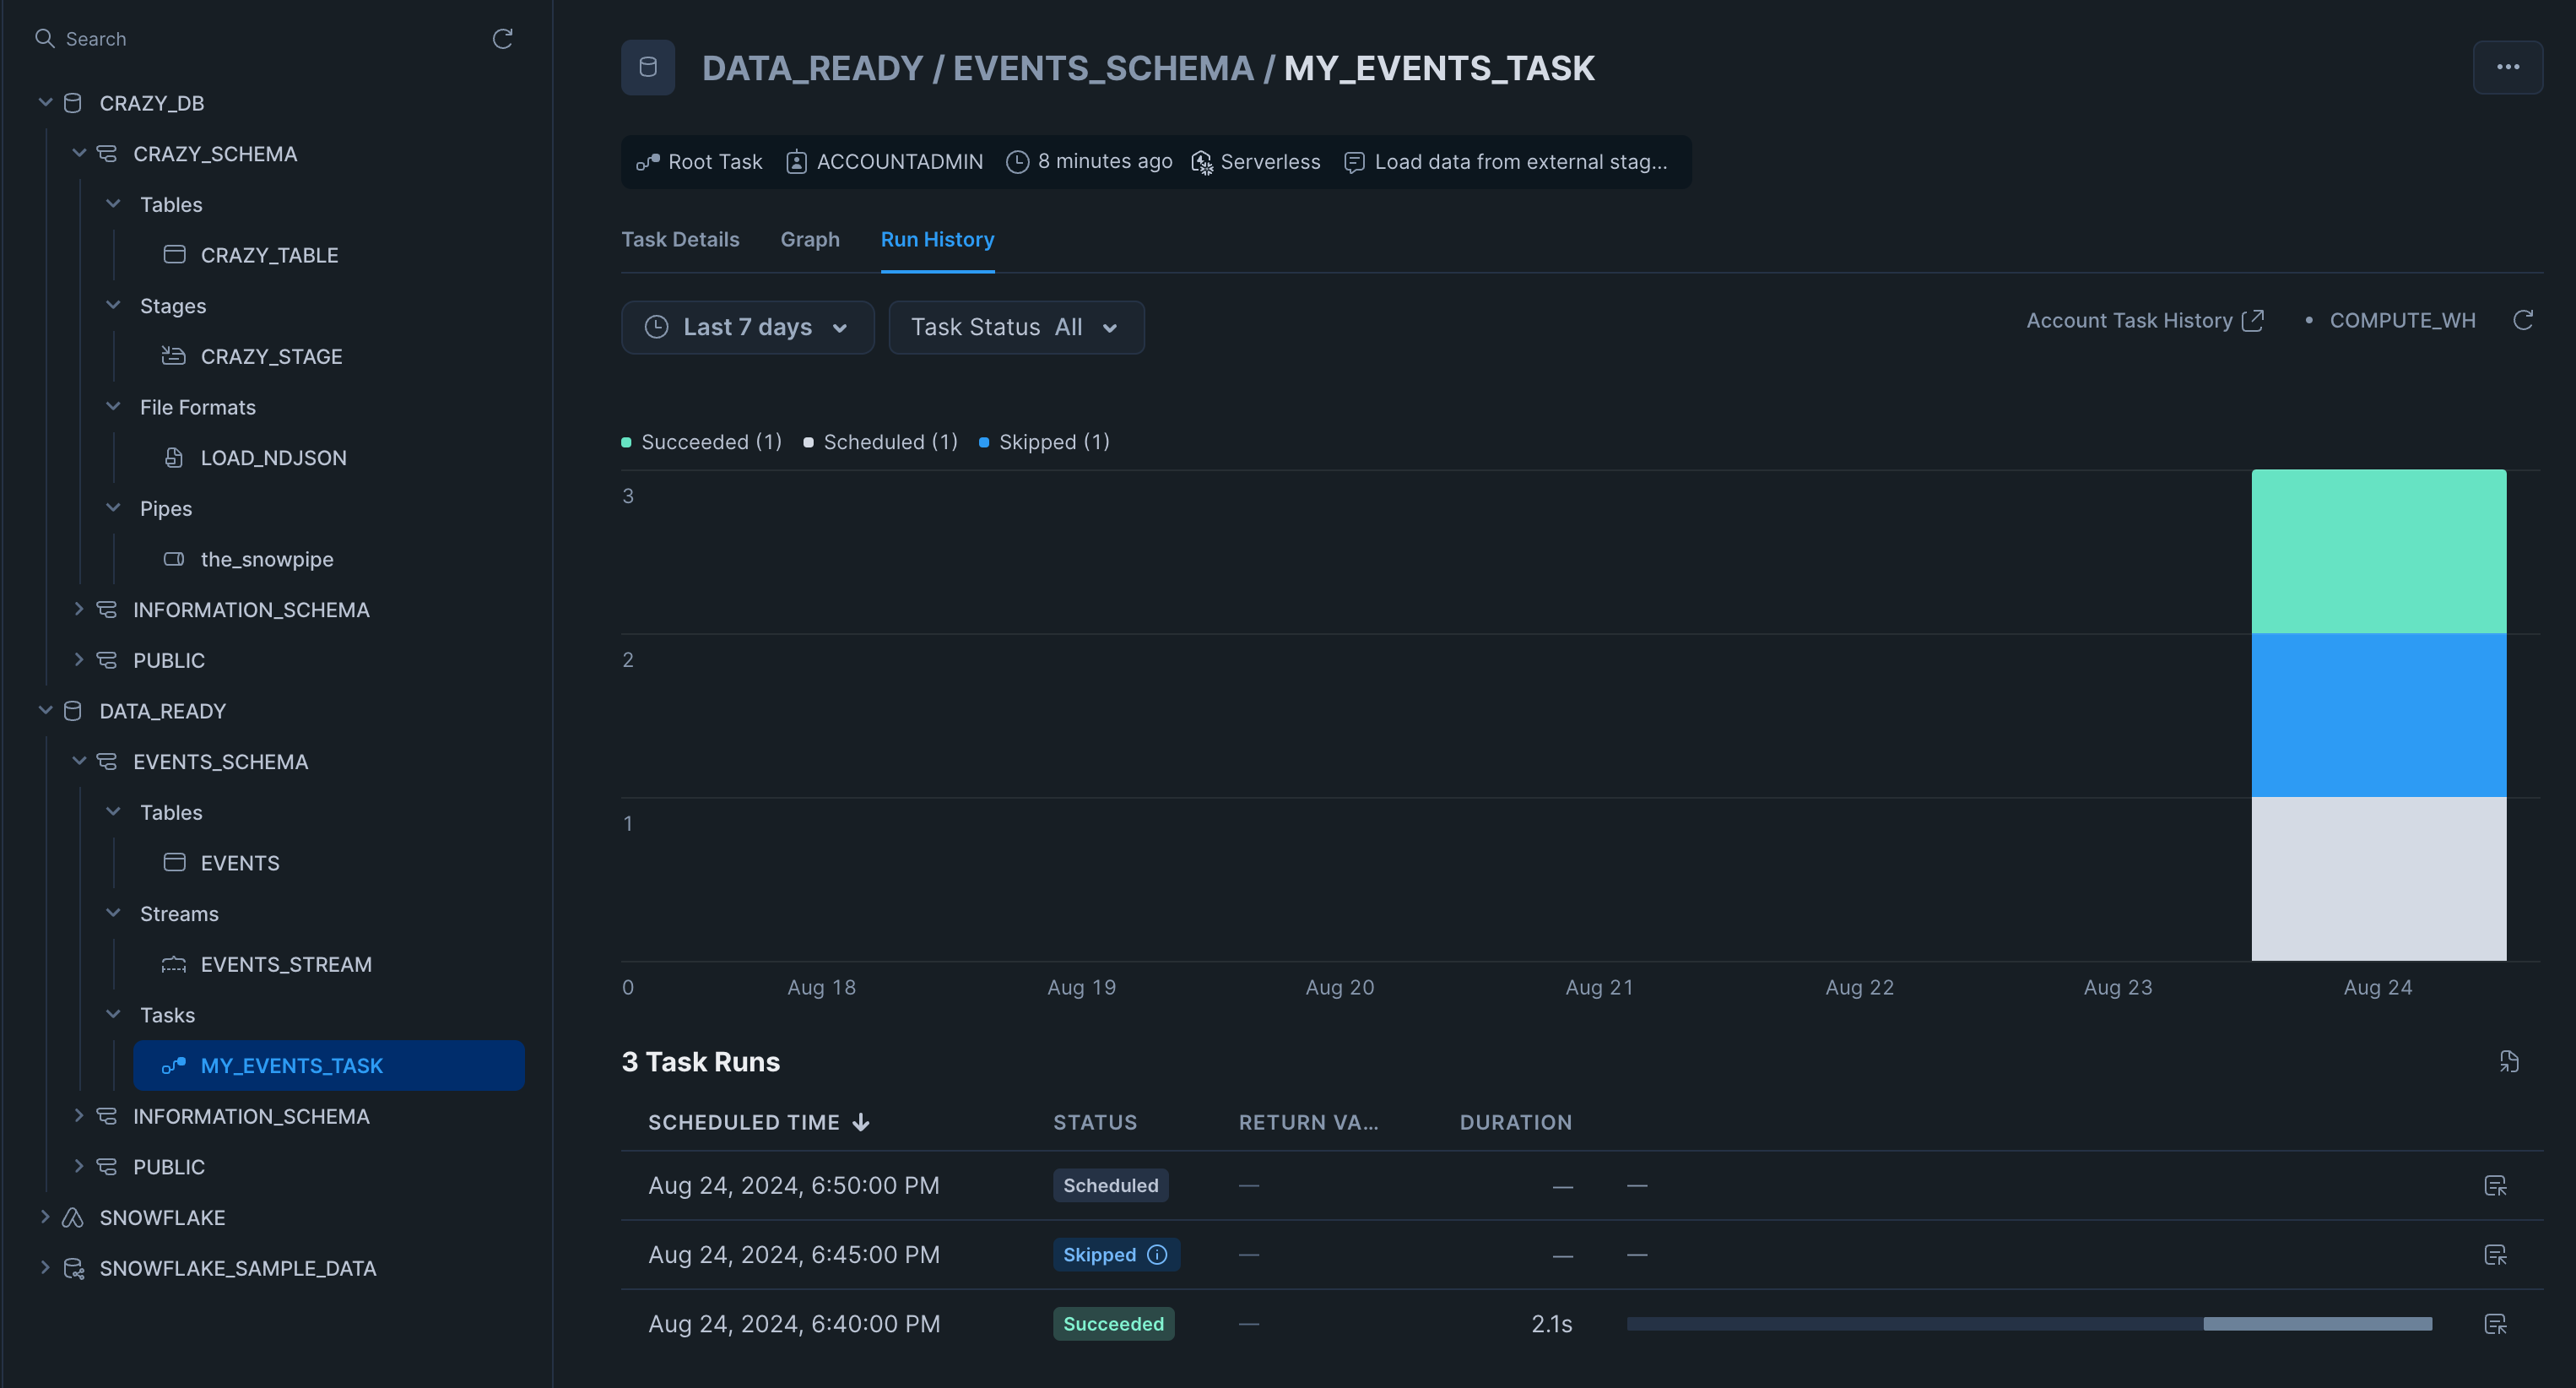Click the Root Task icon
2576x1388 pixels.
(x=649, y=160)
